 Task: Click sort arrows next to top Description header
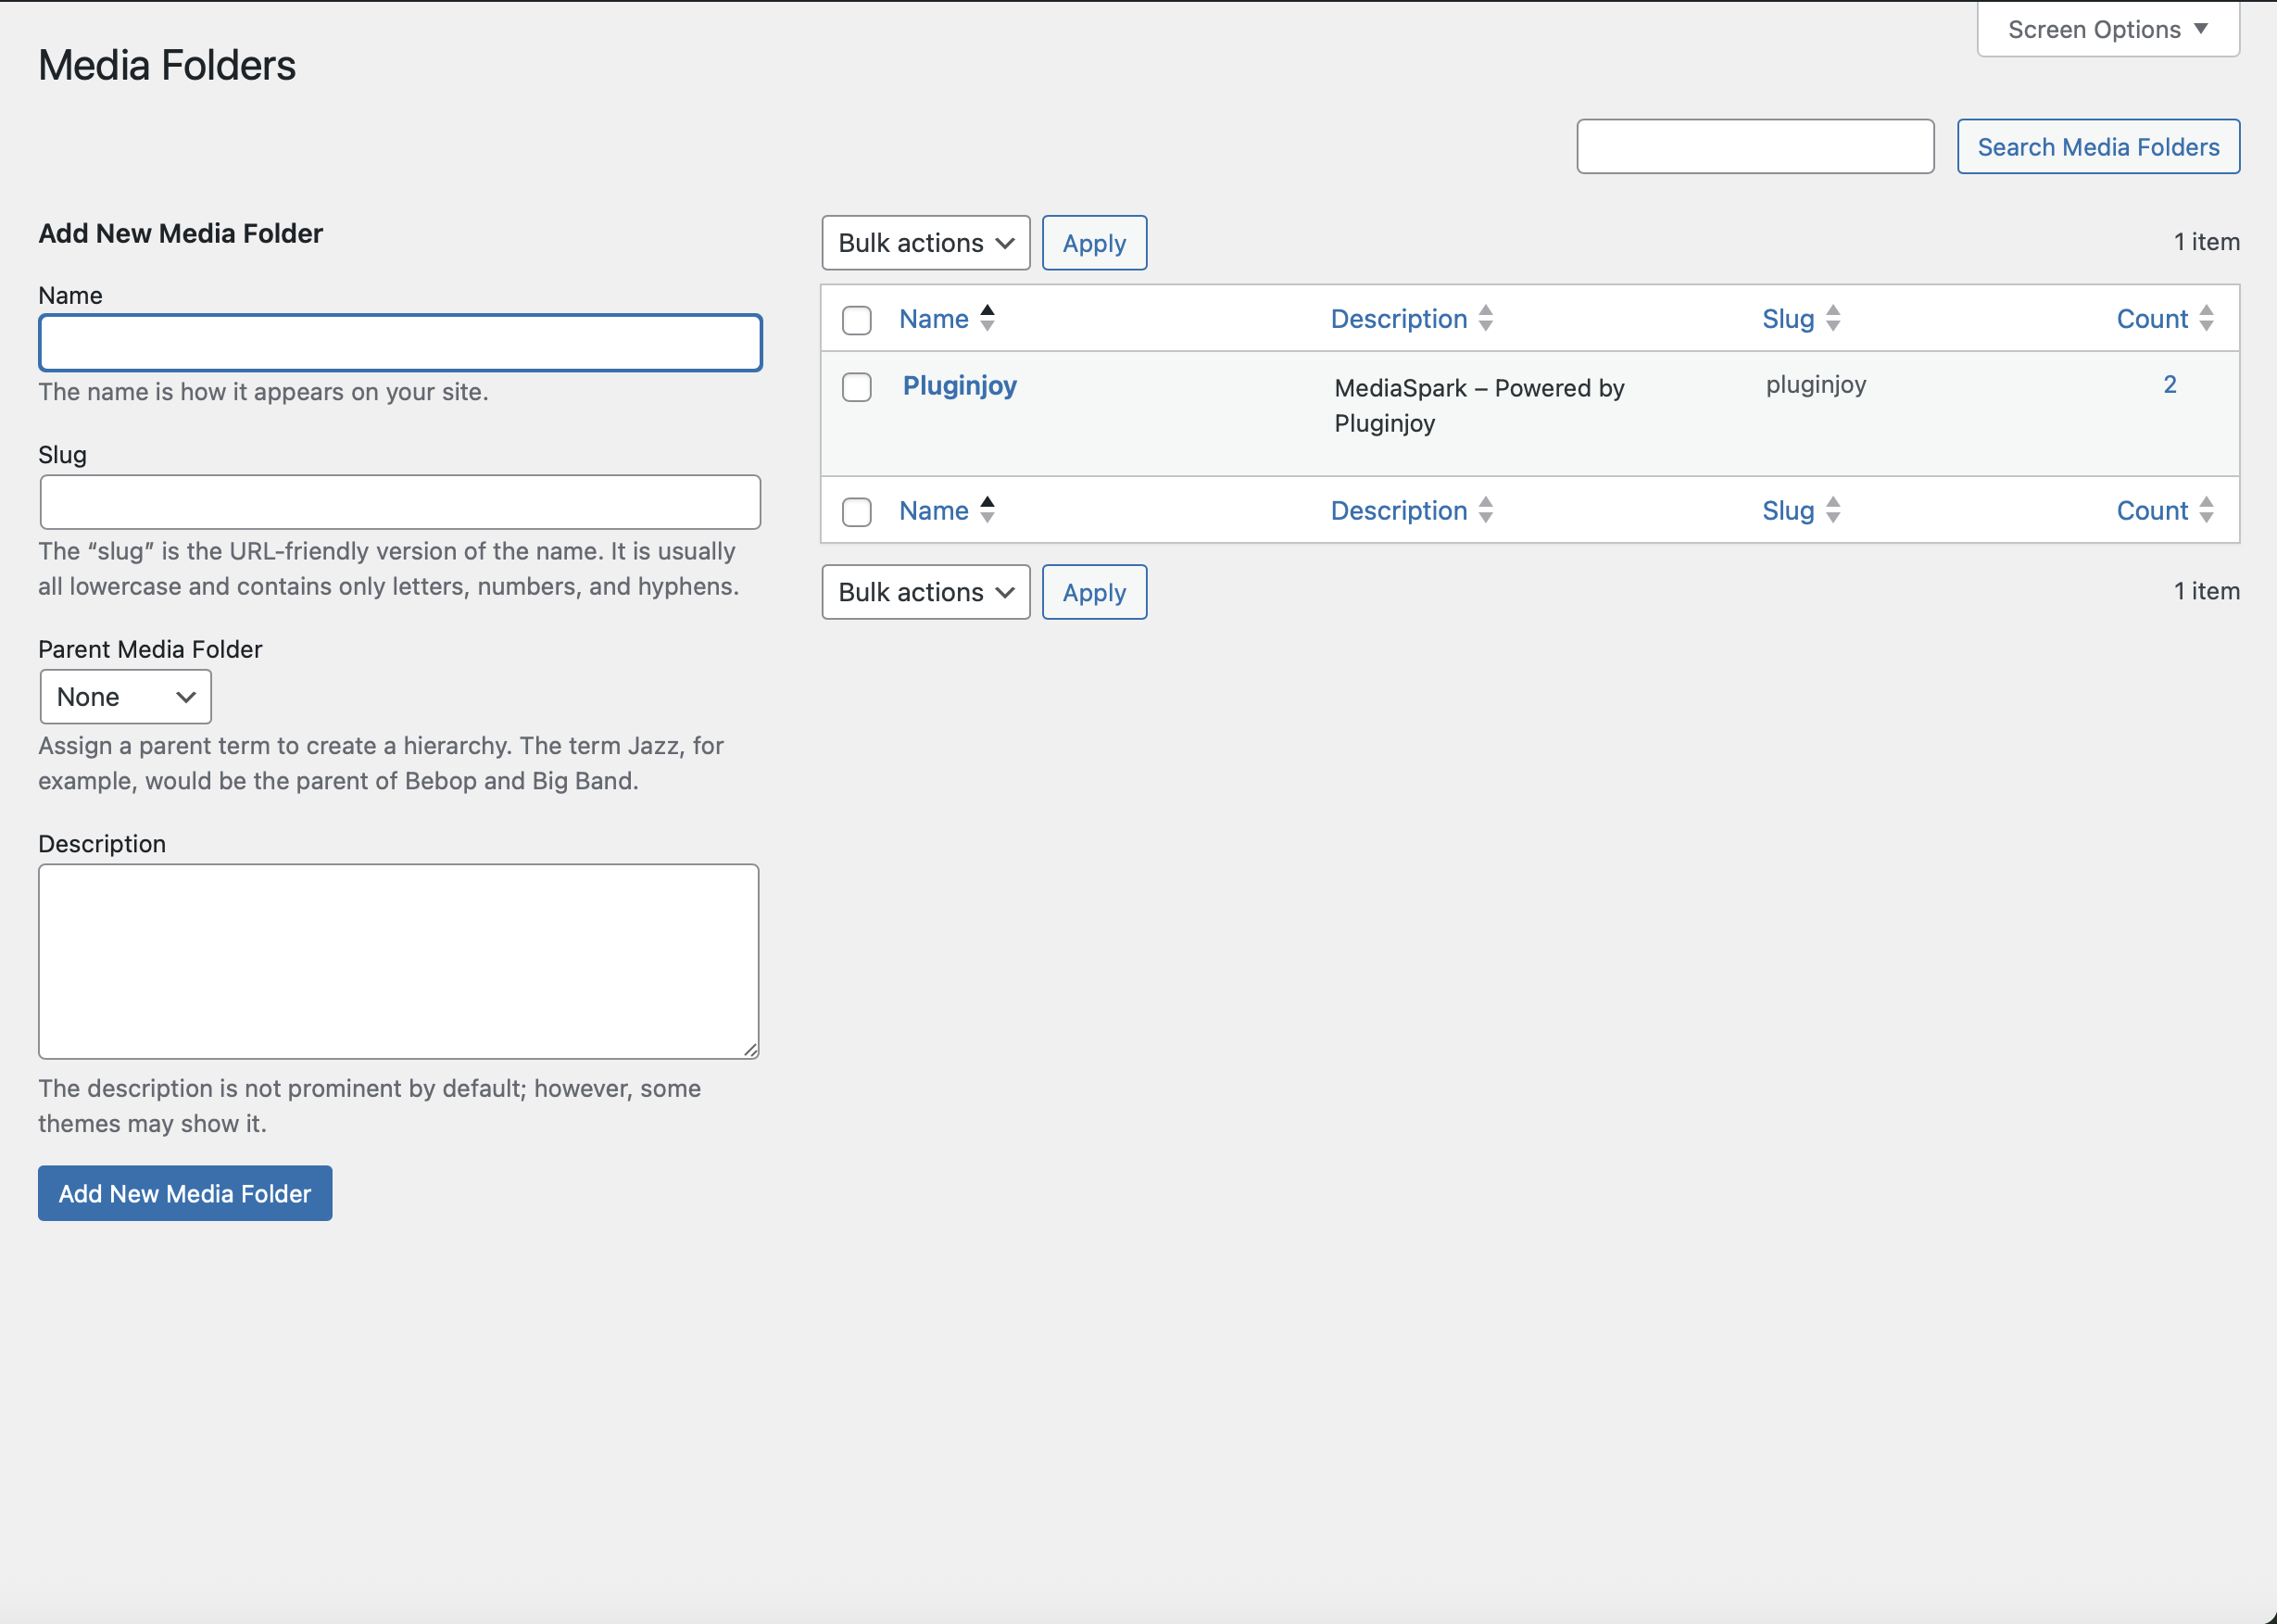1485,318
